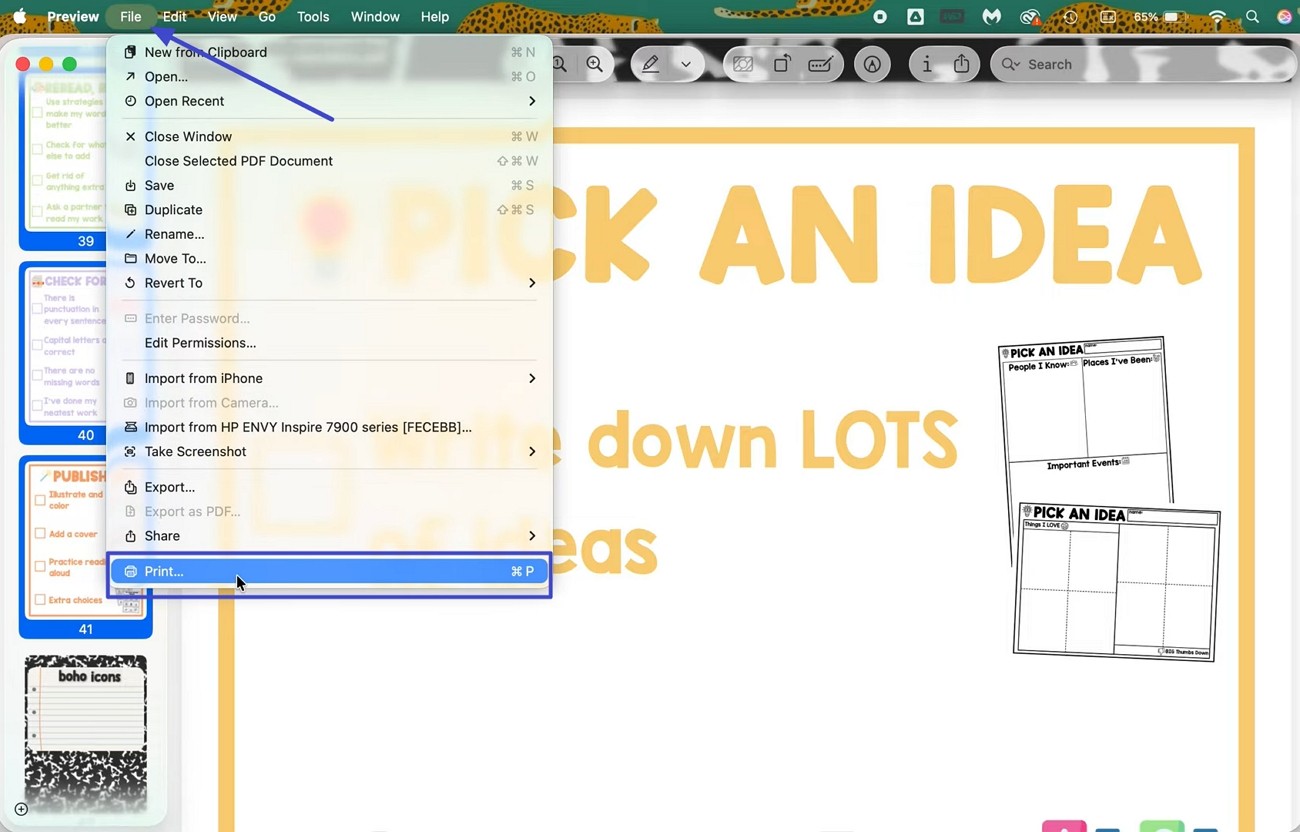Expand the Revert To submenu

[329, 283]
